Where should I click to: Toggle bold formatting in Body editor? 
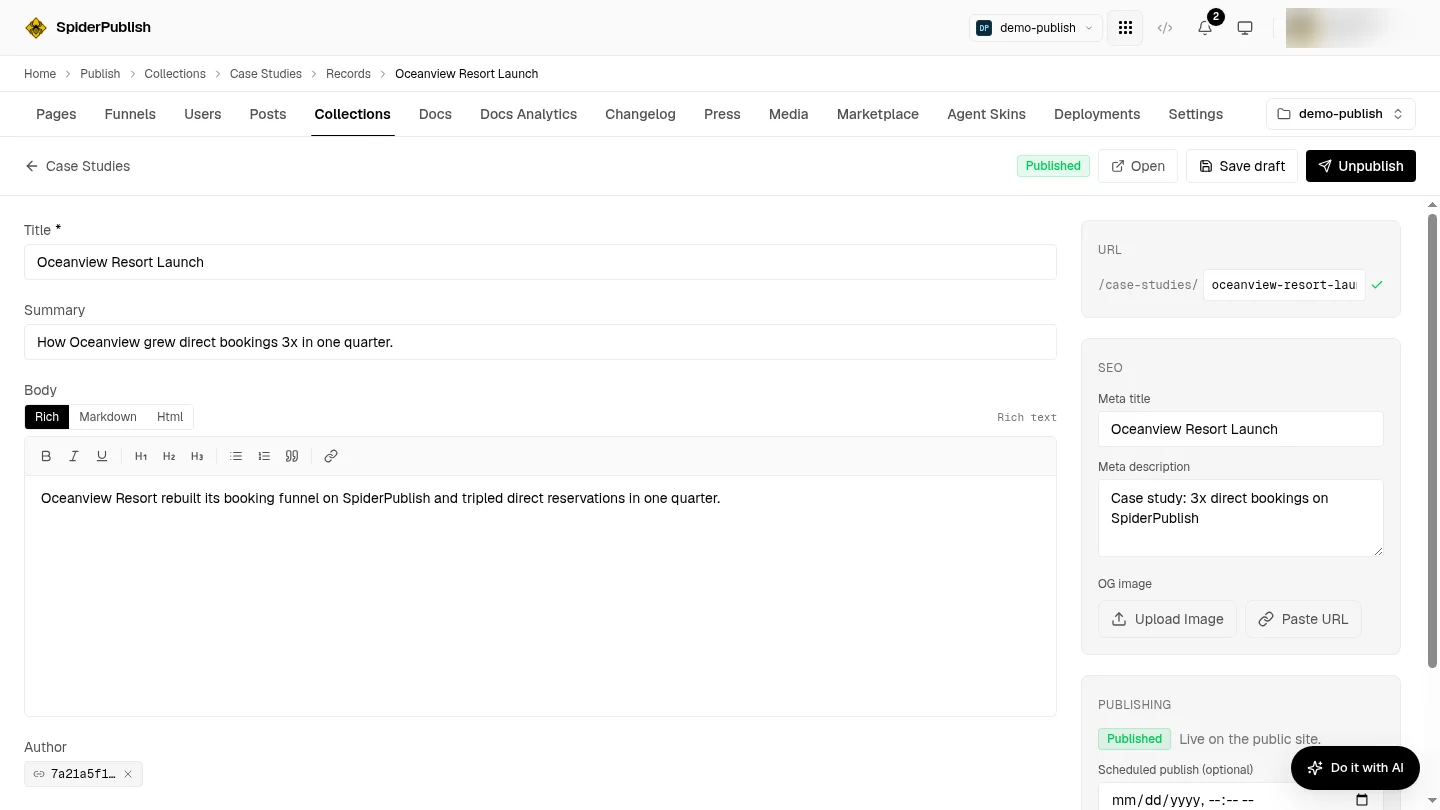(x=46, y=456)
